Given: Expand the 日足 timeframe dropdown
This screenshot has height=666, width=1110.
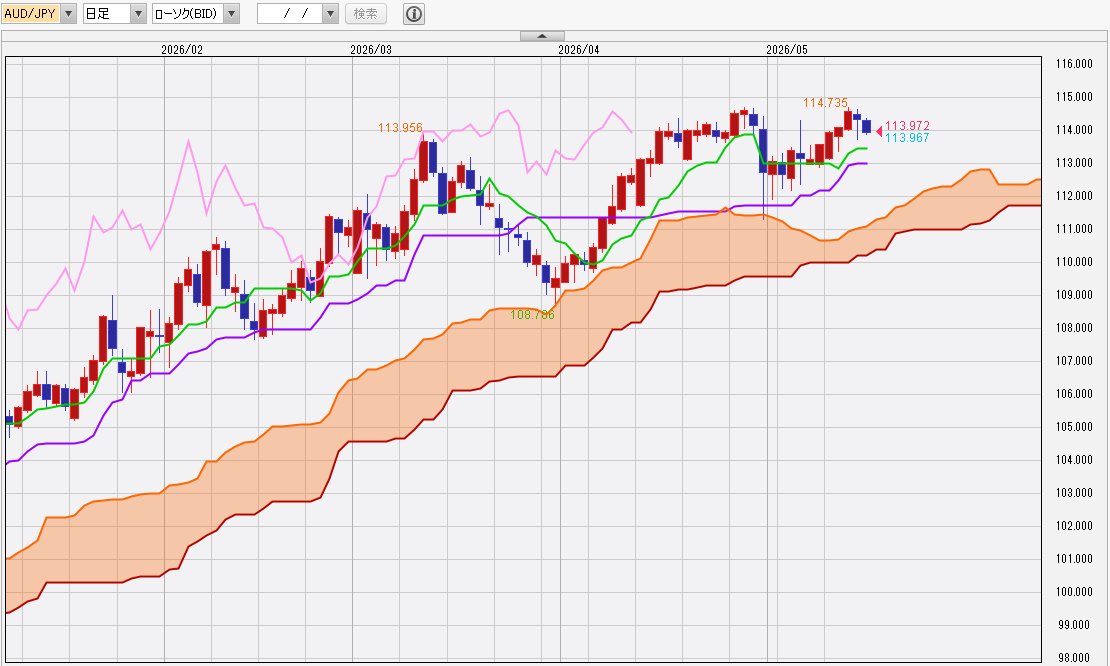Looking at the screenshot, I should point(139,13).
